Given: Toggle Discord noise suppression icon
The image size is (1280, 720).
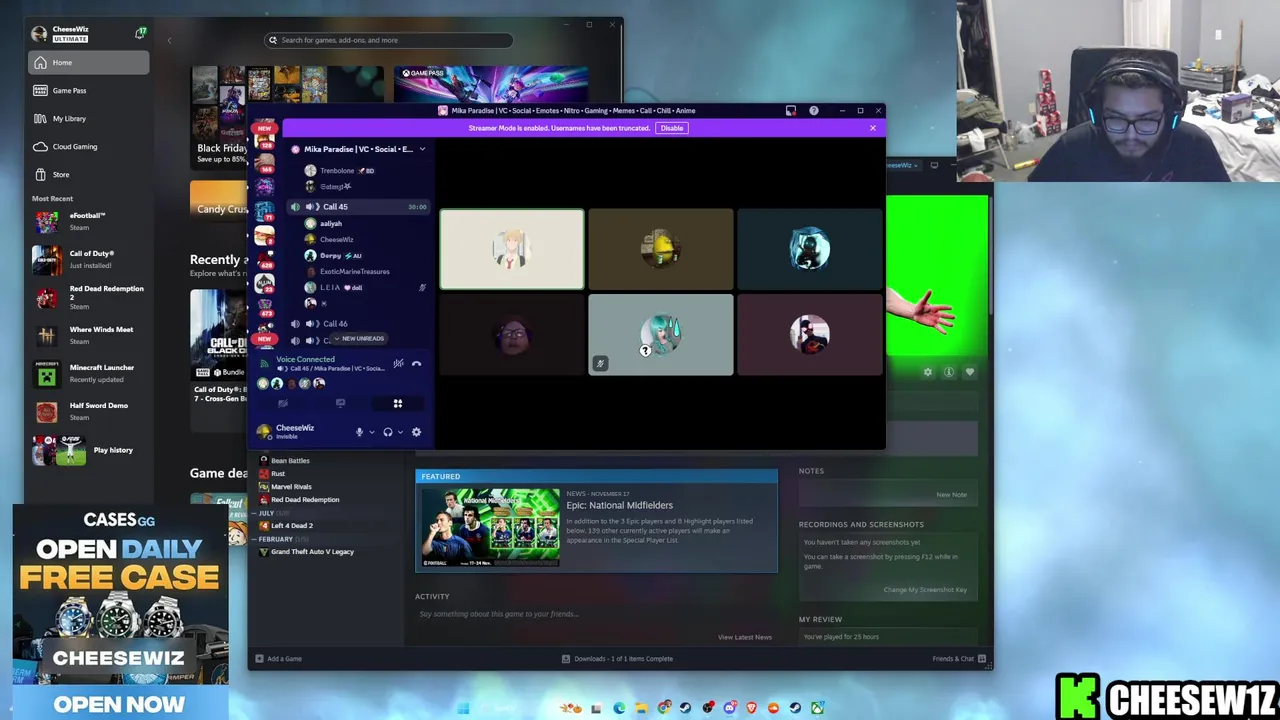Looking at the screenshot, I should [x=398, y=364].
